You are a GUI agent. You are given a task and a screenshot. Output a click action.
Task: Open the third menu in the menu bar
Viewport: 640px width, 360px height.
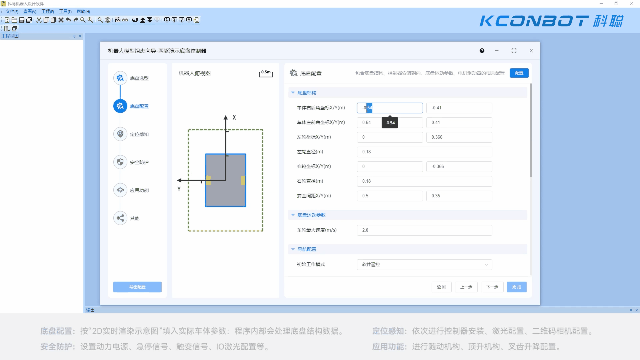click(x=48, y=11)
